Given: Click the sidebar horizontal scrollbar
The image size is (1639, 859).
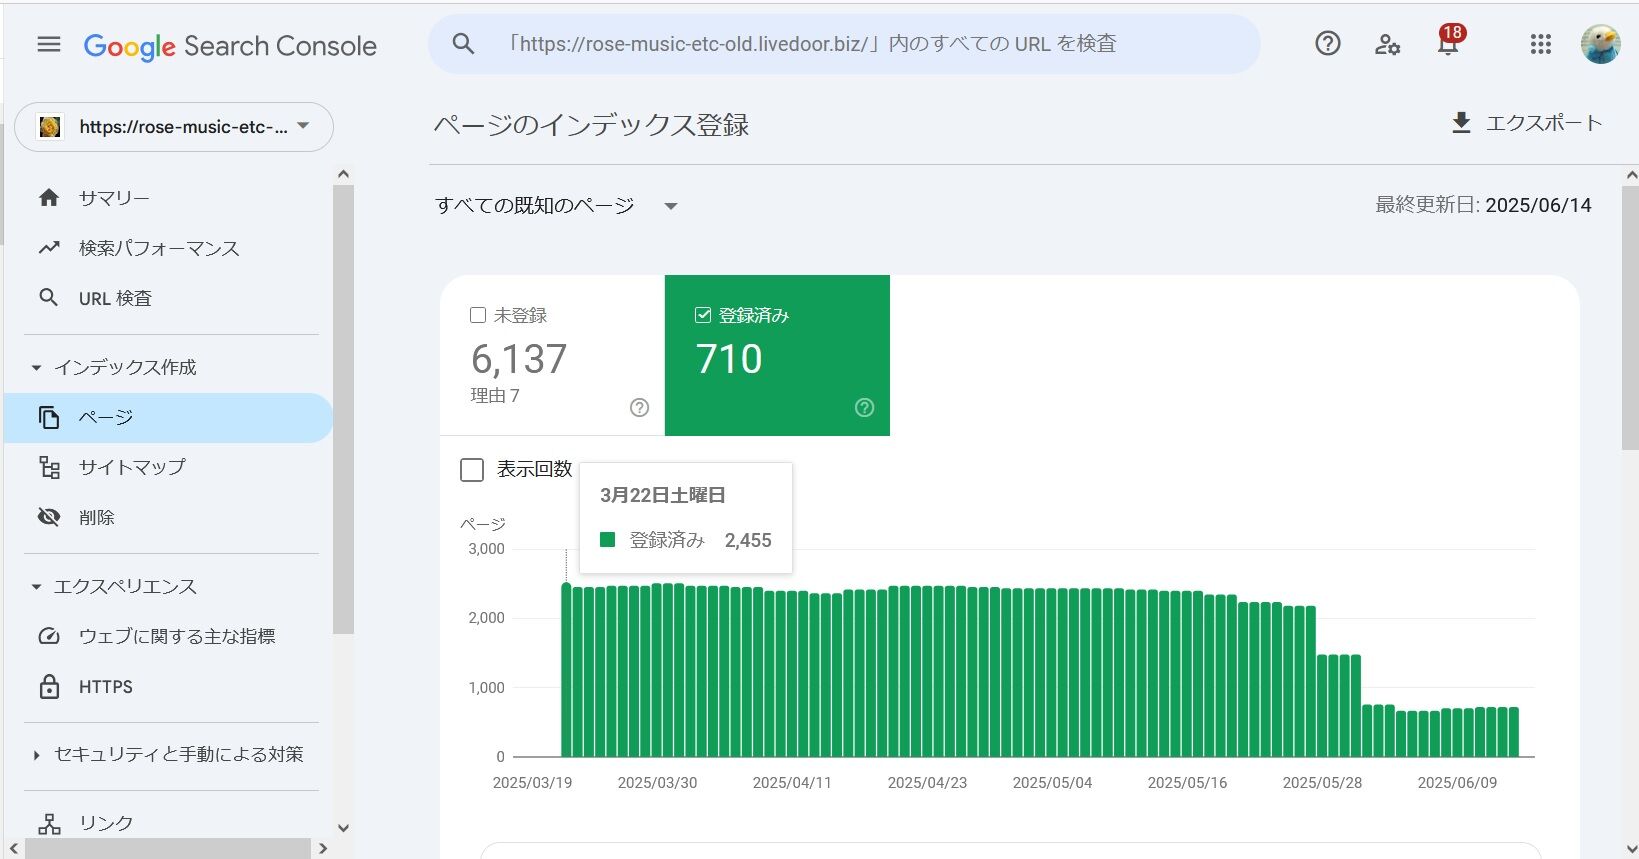Looking at the screenshot, I should click(168, 849).
